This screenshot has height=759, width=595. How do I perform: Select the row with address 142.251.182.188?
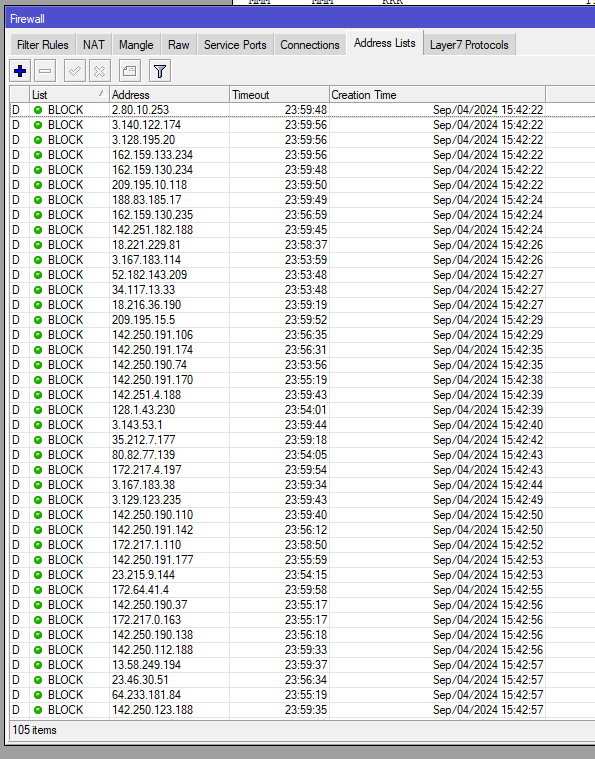(302, 230)
